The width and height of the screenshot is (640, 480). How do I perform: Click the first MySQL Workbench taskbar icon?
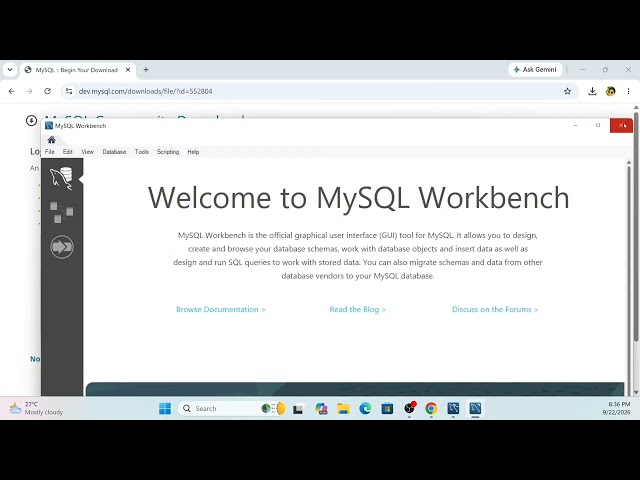coord(453,408)
